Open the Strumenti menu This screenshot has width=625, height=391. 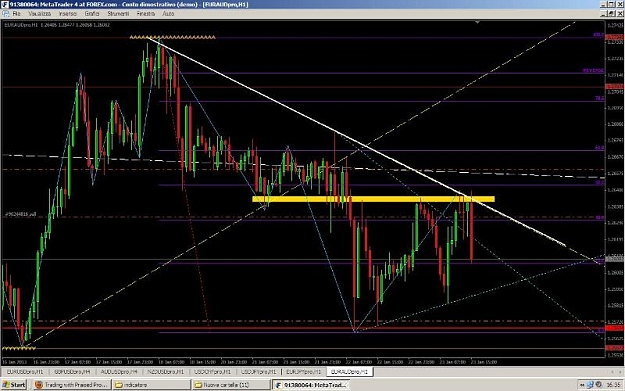[x=118, y=14]
